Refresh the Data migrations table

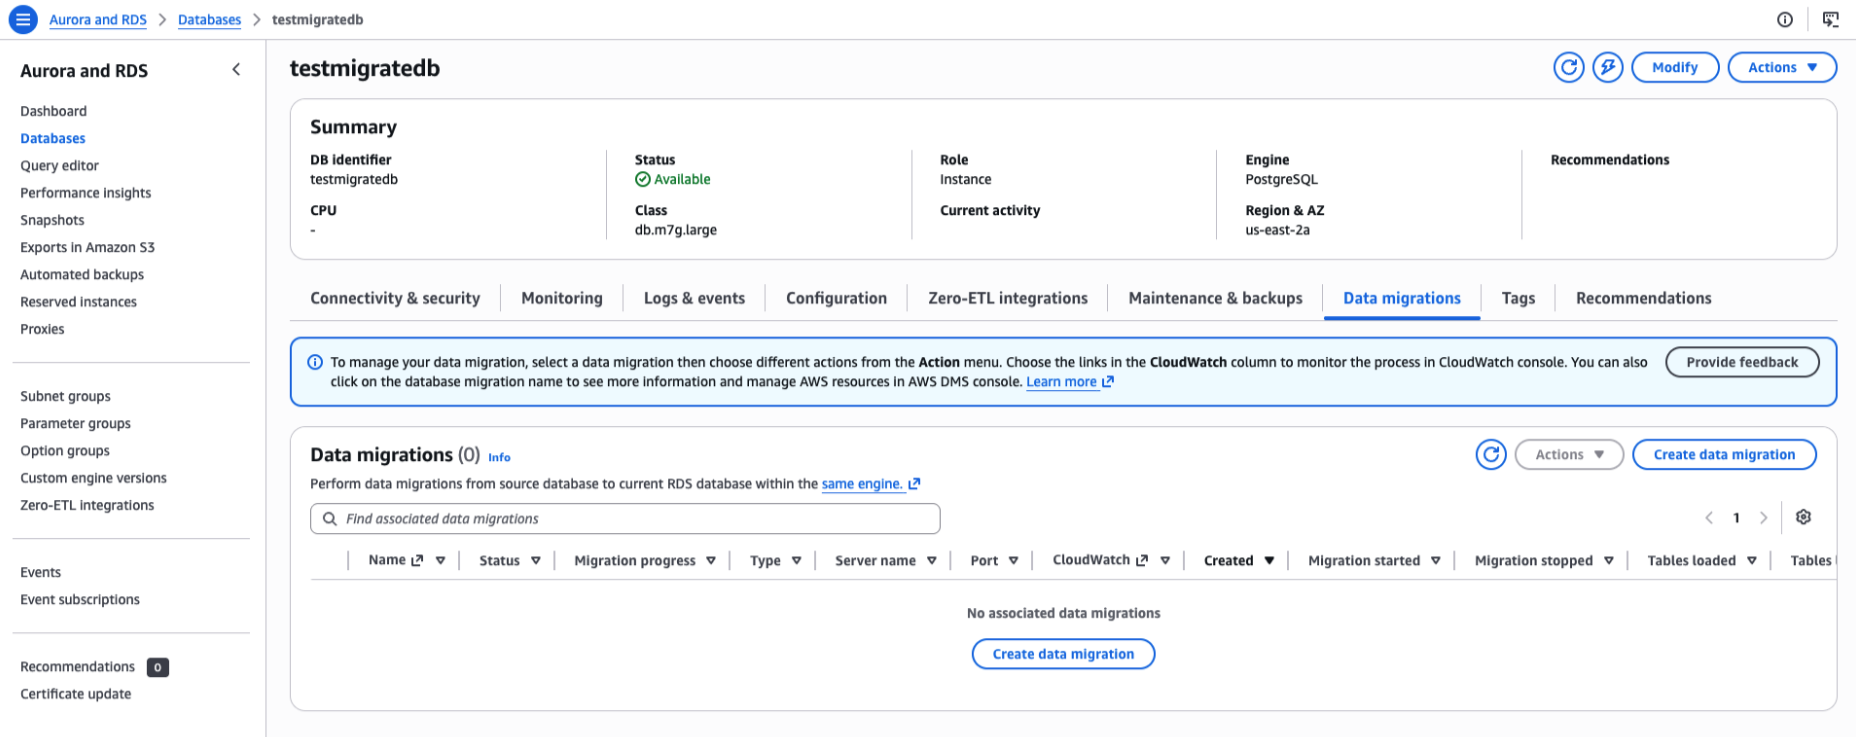click(1491, 454)
